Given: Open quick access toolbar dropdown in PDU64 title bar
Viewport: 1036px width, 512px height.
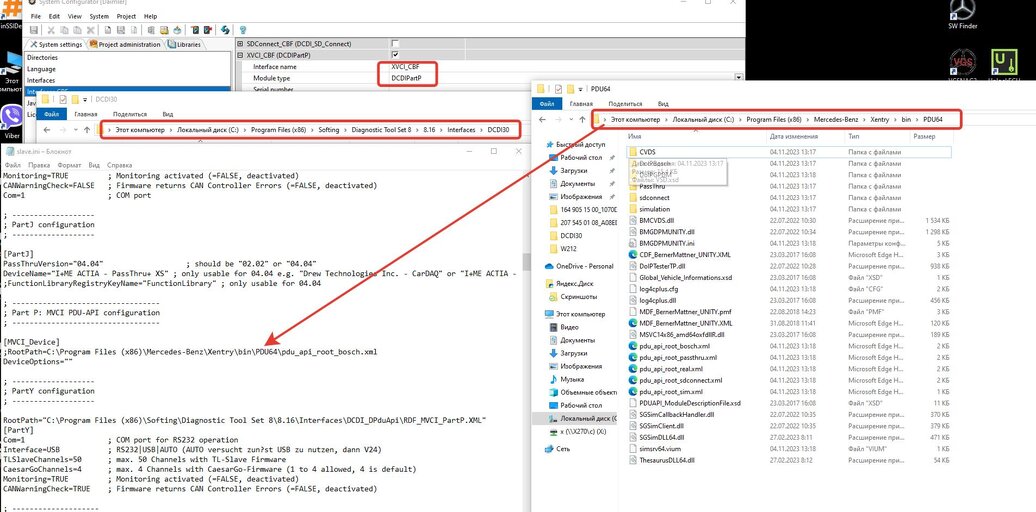Looking at the screenshot, I should pos(581,89).
